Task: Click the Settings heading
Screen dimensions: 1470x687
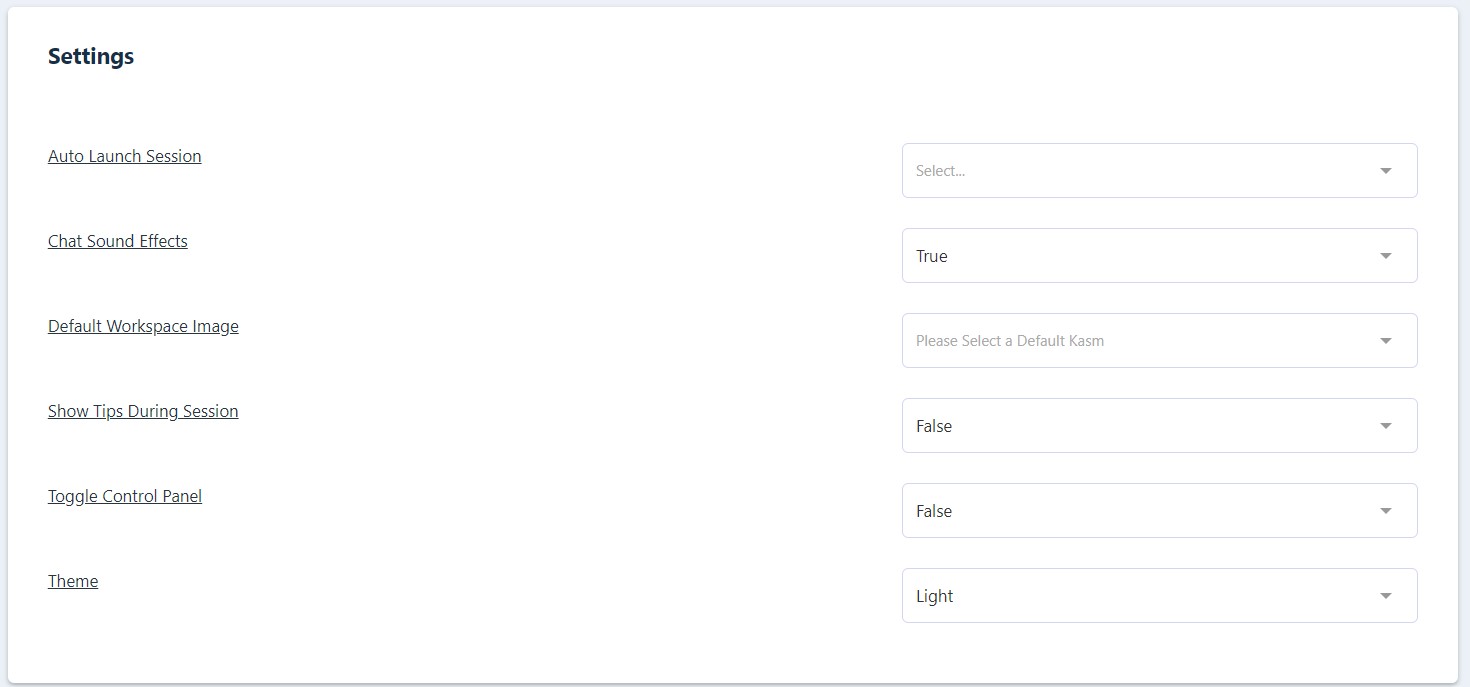Action: 91,57
